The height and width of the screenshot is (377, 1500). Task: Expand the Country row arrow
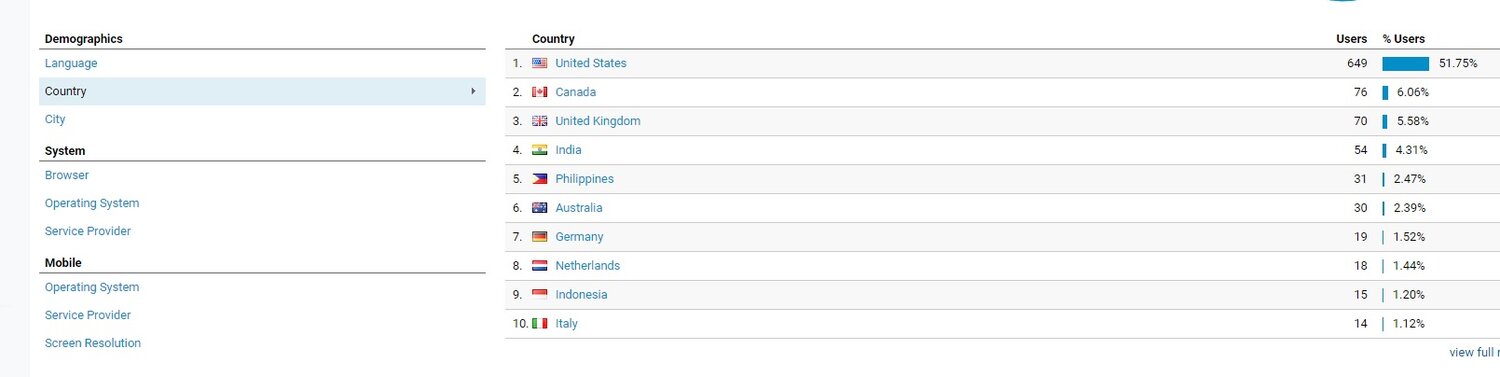pos(473,91)
